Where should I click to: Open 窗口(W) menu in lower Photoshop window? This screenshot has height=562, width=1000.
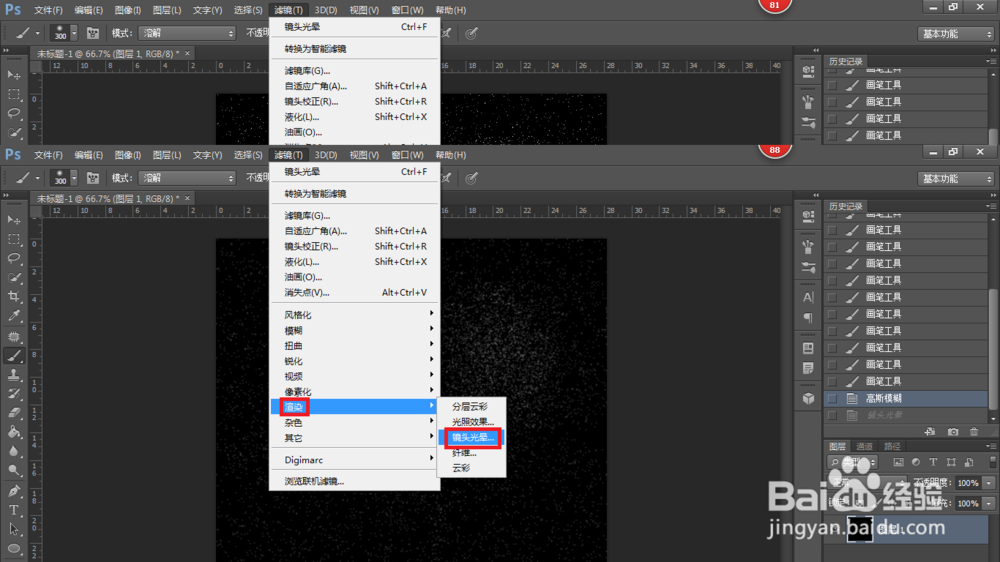[407, 155]
